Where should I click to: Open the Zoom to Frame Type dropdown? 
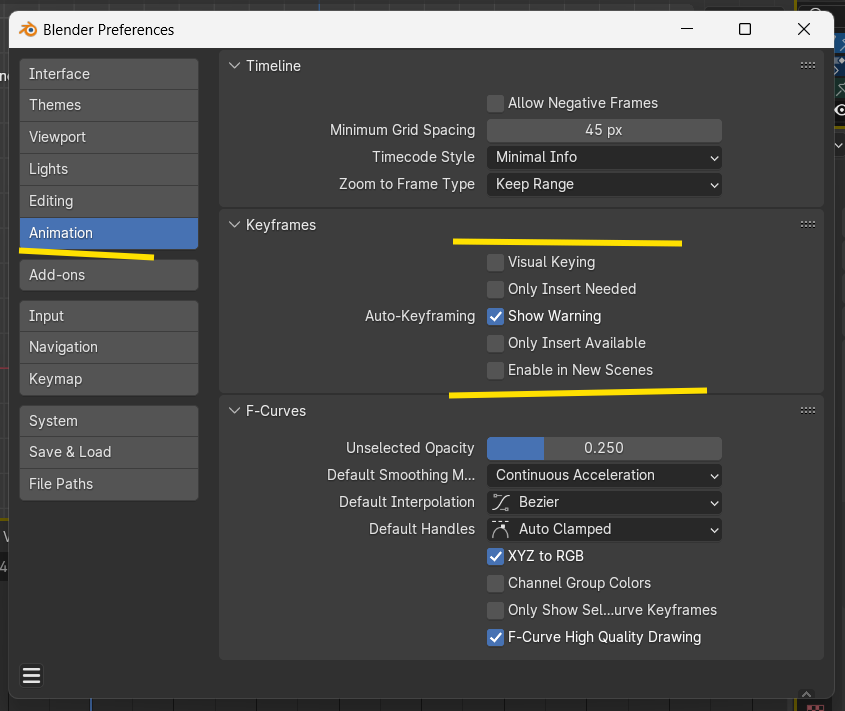(x=604, y=184)
